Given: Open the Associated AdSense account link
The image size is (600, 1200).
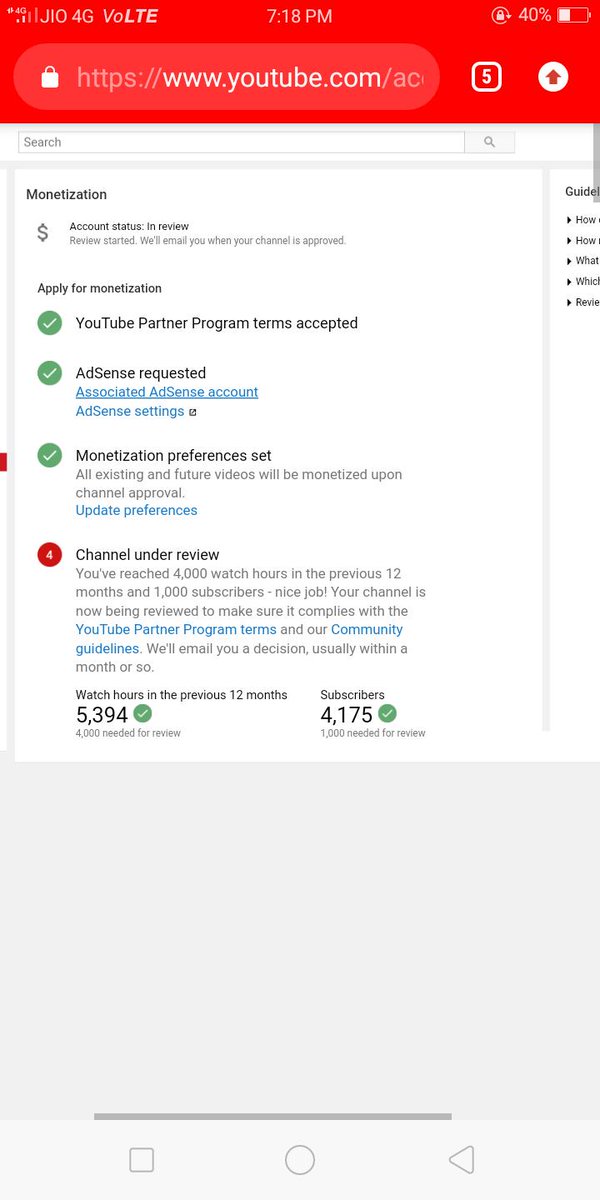Looking at the screenshot, I should [167, 392].
